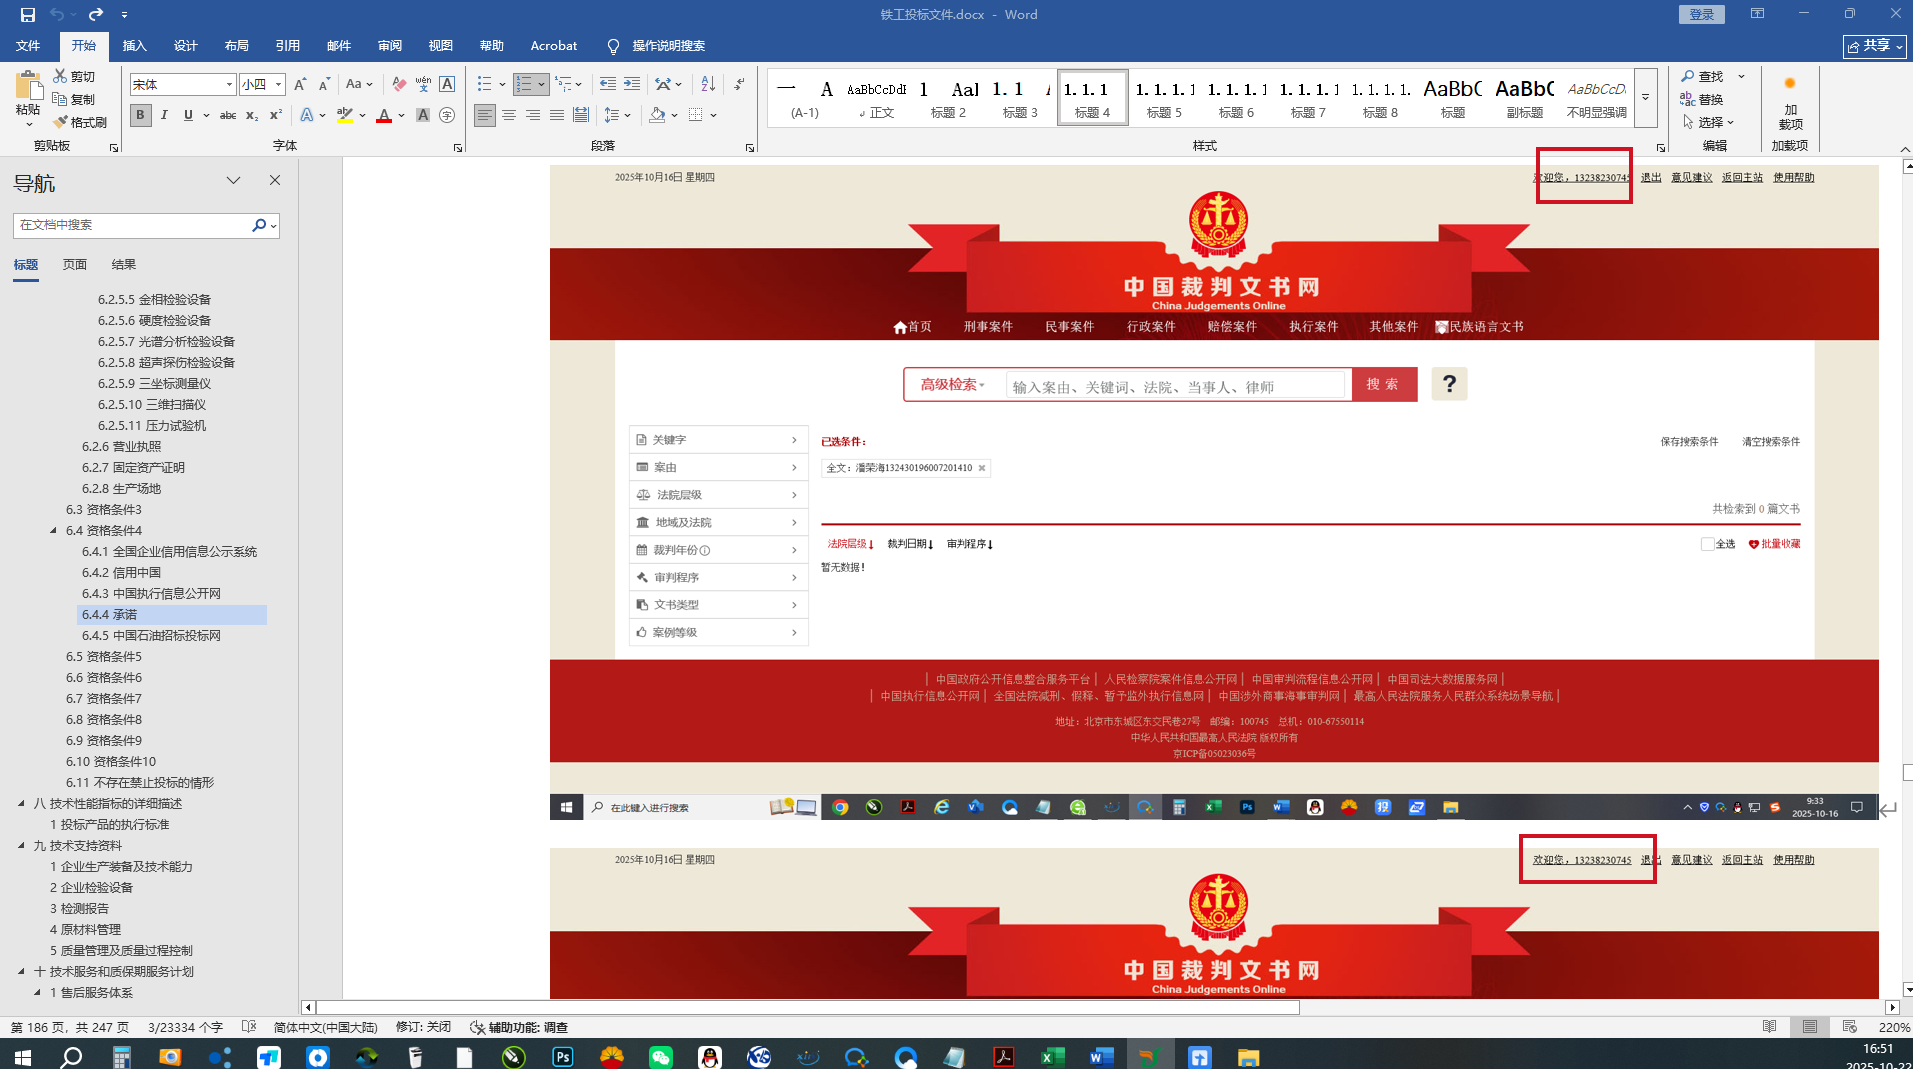The width and height of the screenshot is (1913, 1069).
Task: Decrease the paragraph indent
Action: (x=607, y=85)
